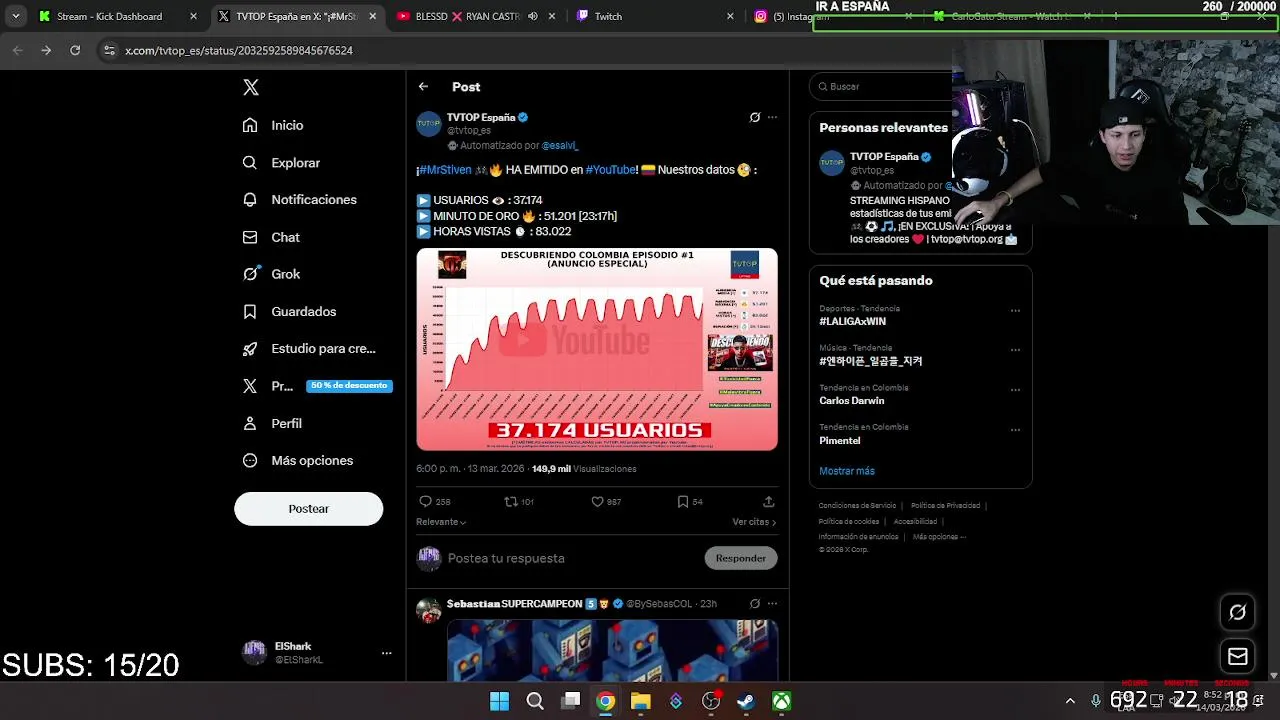
Task: Open Explorar in sidebar
Action: 281,163
